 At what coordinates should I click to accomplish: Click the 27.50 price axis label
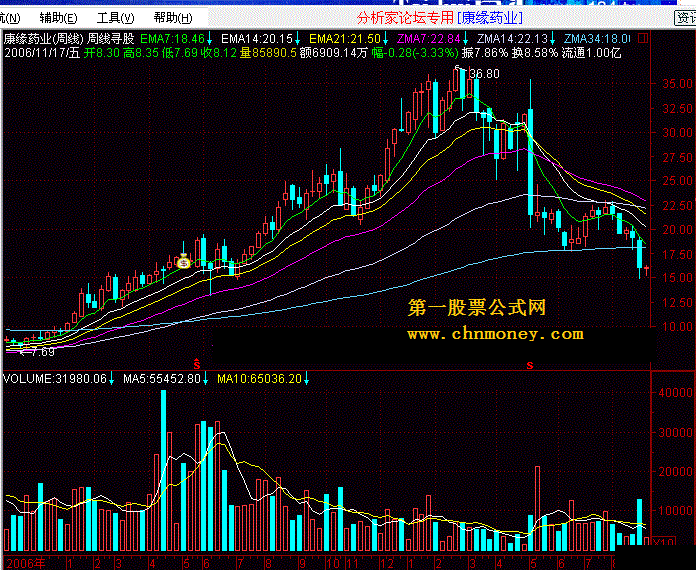tap(678, 157)
